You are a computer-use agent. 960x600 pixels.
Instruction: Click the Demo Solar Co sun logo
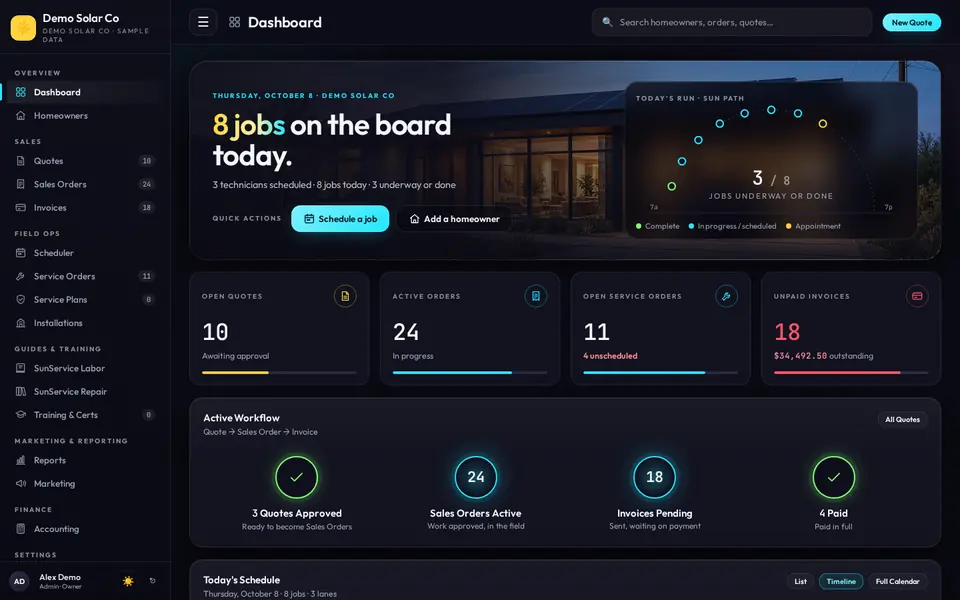(x=23, y=28)
